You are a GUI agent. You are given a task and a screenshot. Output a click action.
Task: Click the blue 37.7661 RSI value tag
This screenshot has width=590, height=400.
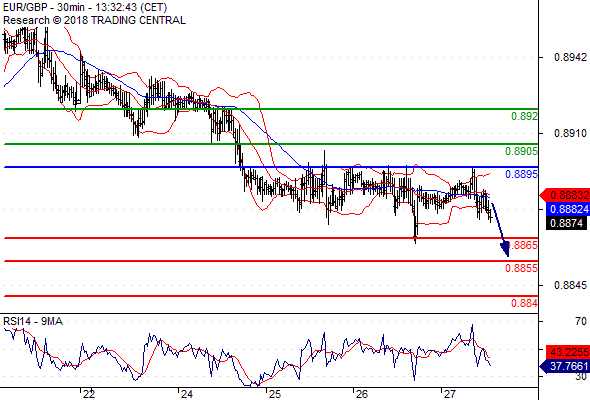pos(565,366)
